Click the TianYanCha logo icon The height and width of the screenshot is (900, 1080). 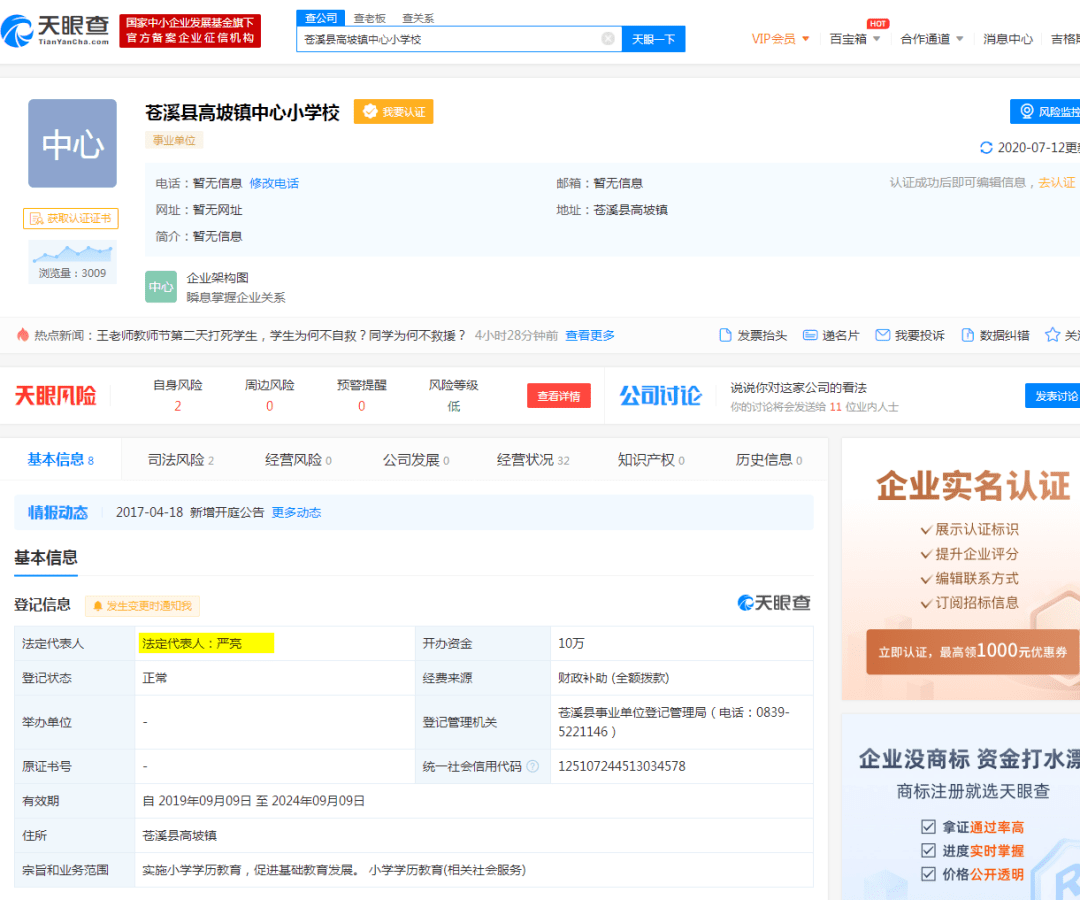pos(18,31)
